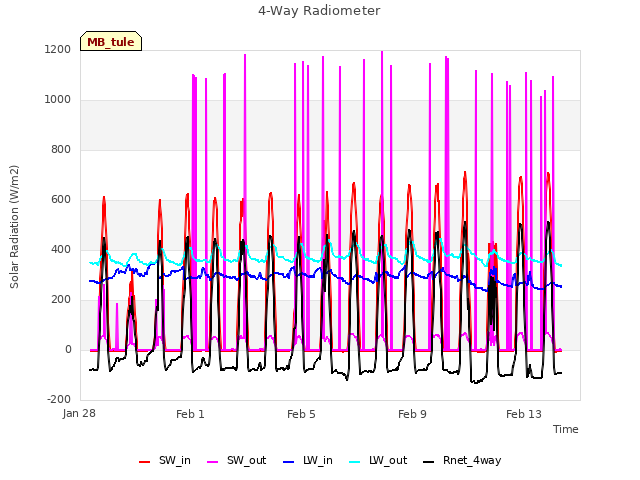Viewport: 640px width, 480px height.
Task: Click the Solar Radiation (W/m2) axis title
Action: [14, 227]
